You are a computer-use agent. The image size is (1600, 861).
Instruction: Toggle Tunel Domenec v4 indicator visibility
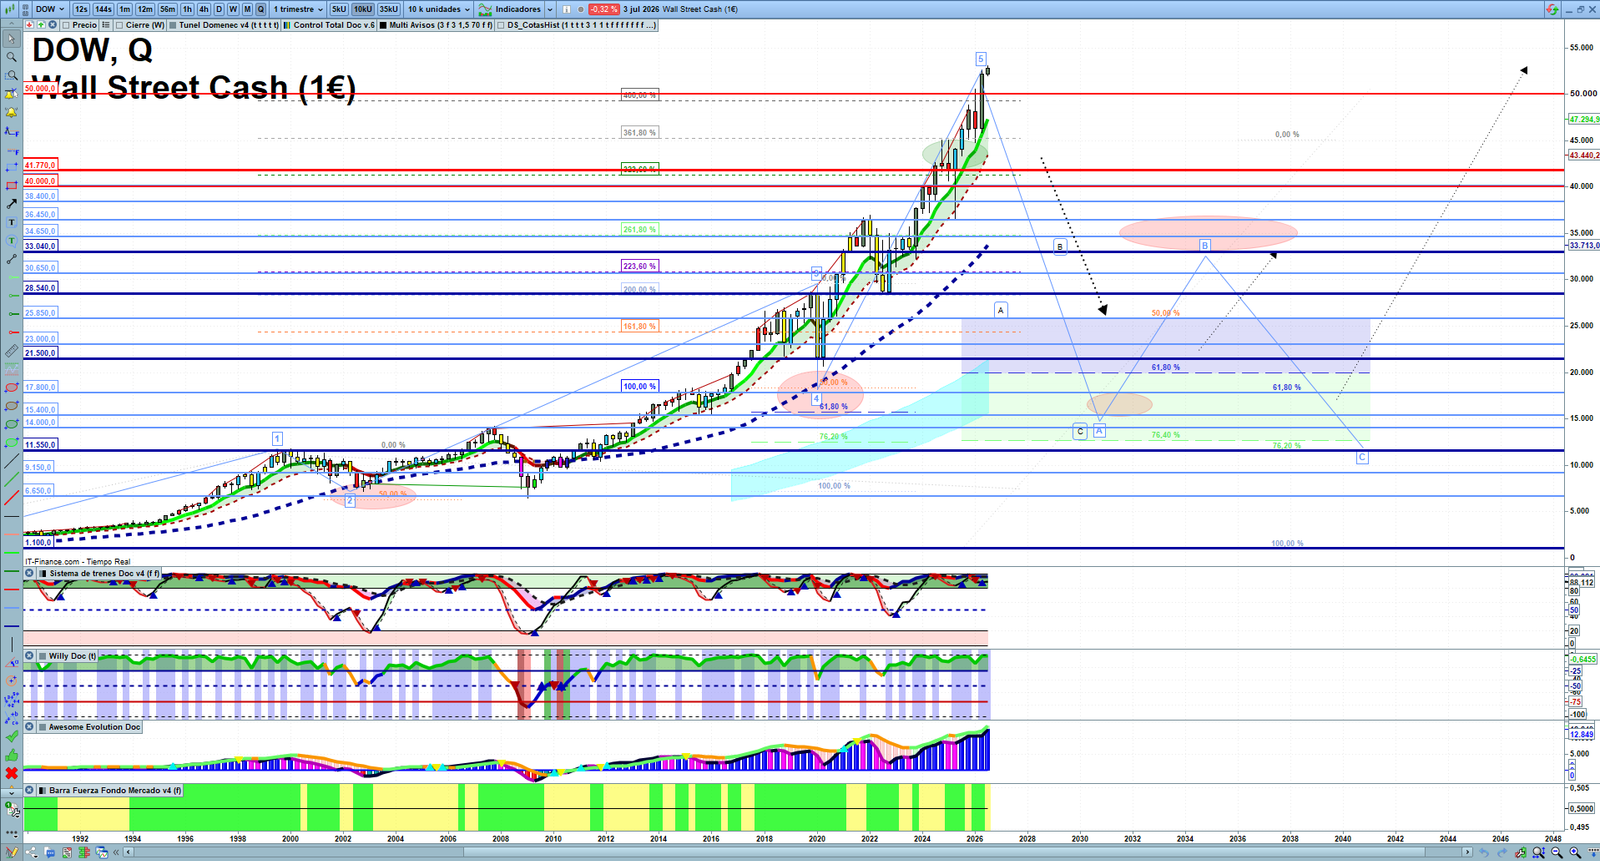pos(173,25)
